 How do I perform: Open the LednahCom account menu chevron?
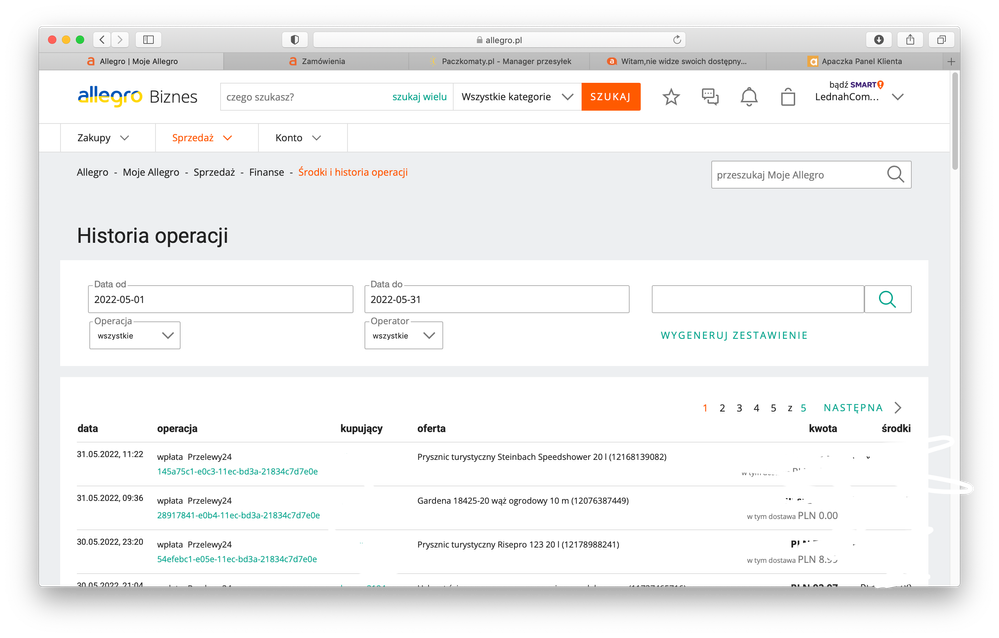click(x=898, y=97)
